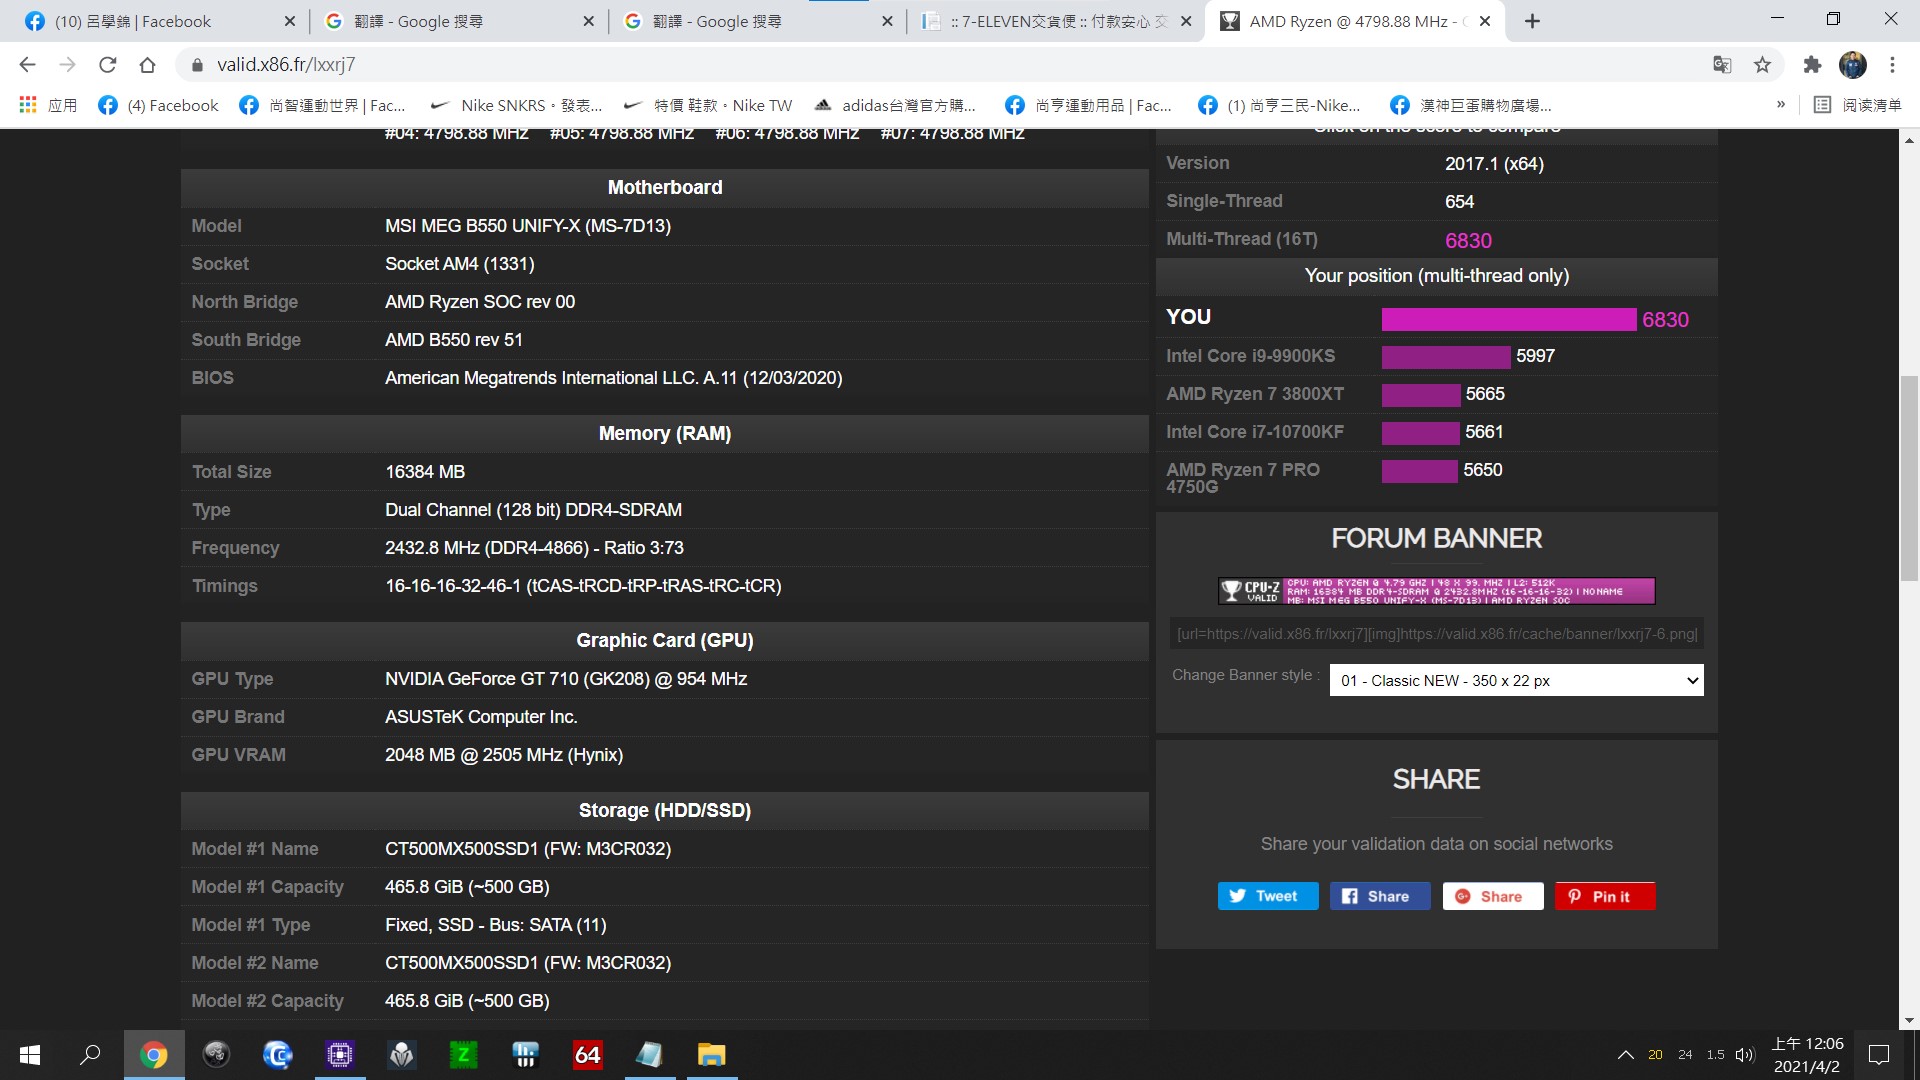The image size is (1920, 1080).
Task: Click the Intel Core i9-9900KS comparison row
Action: pos(1436,356)
